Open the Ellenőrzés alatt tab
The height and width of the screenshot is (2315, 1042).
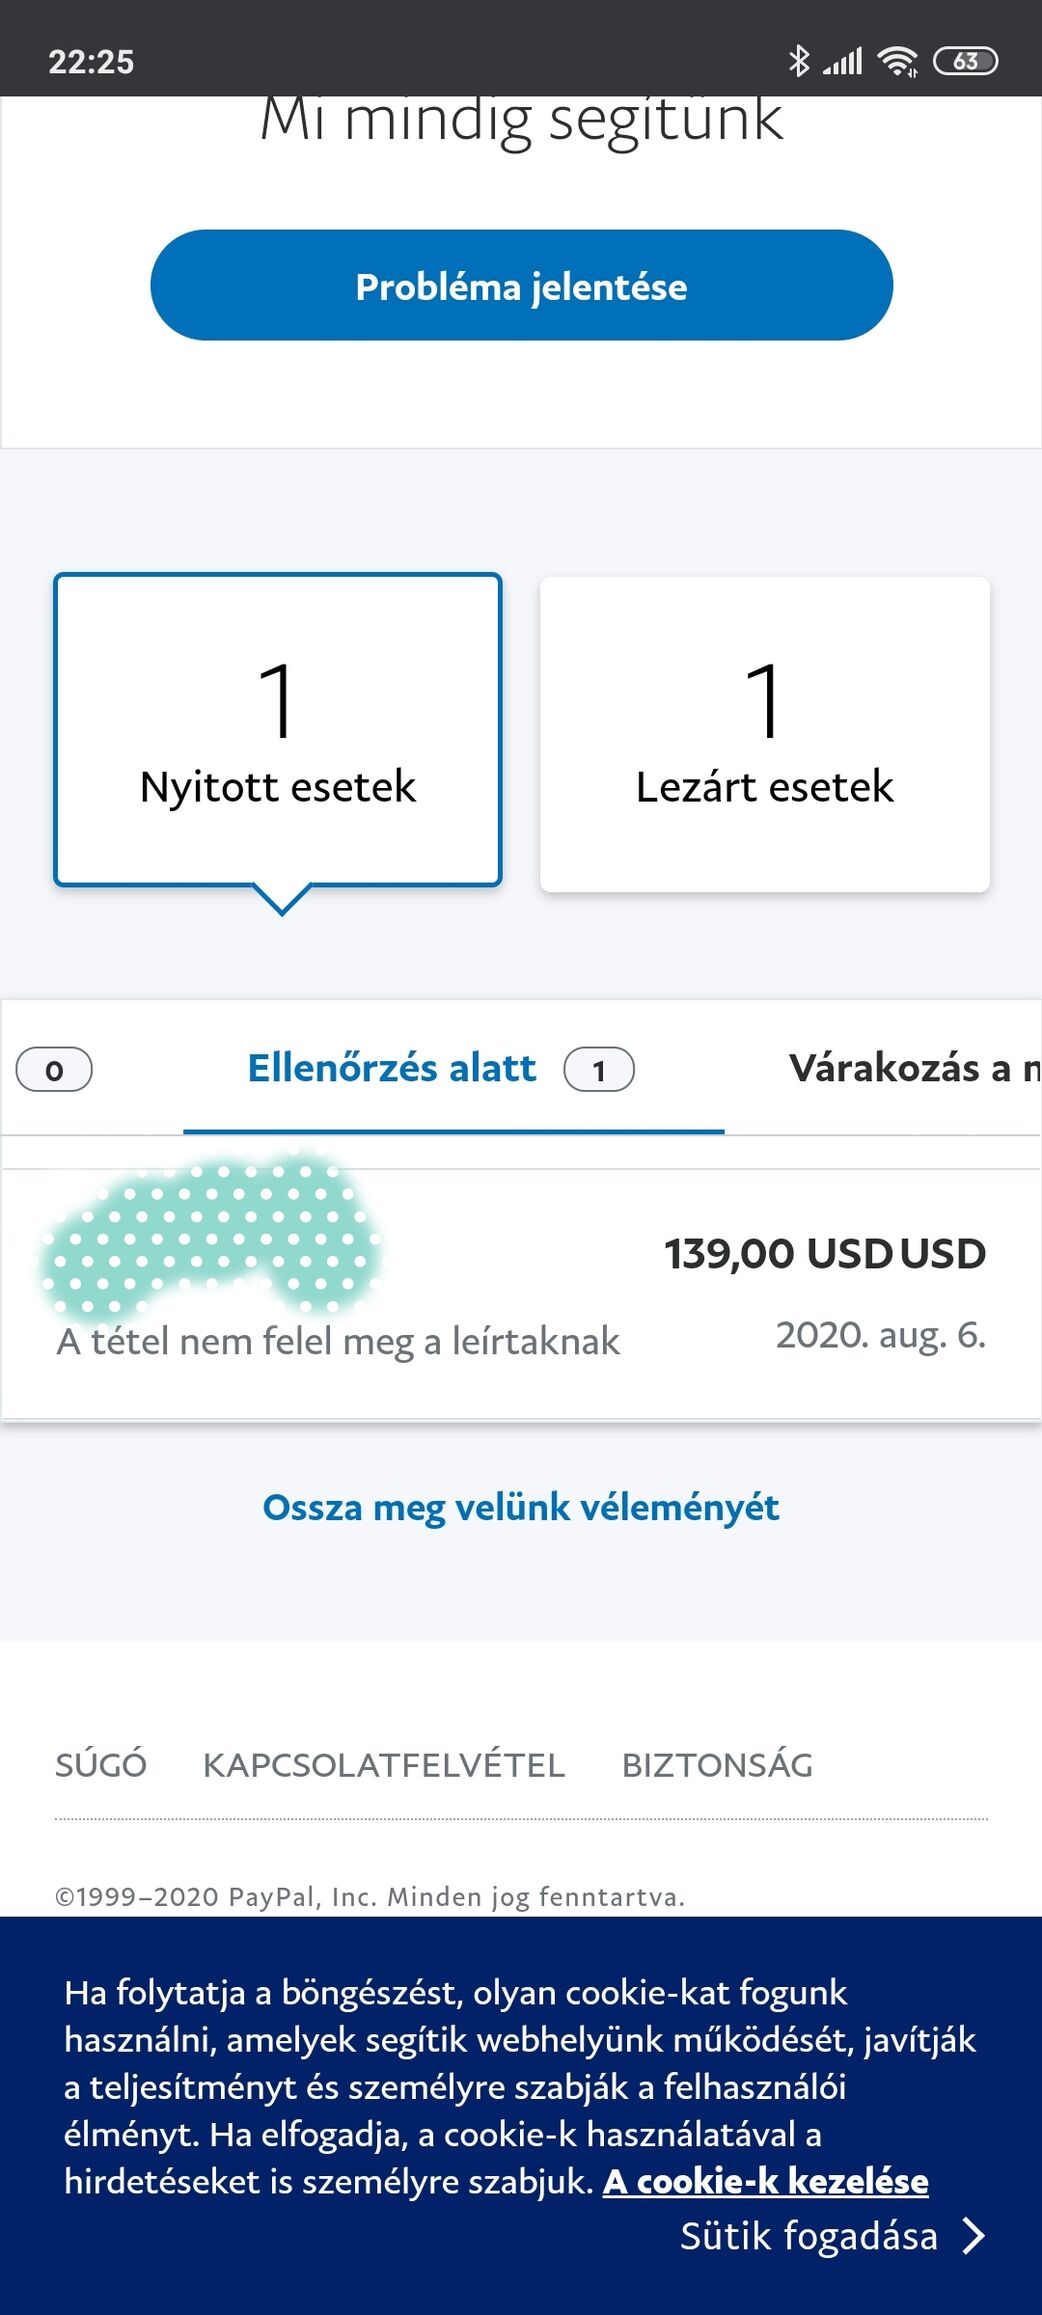(x=392, y=1068)
